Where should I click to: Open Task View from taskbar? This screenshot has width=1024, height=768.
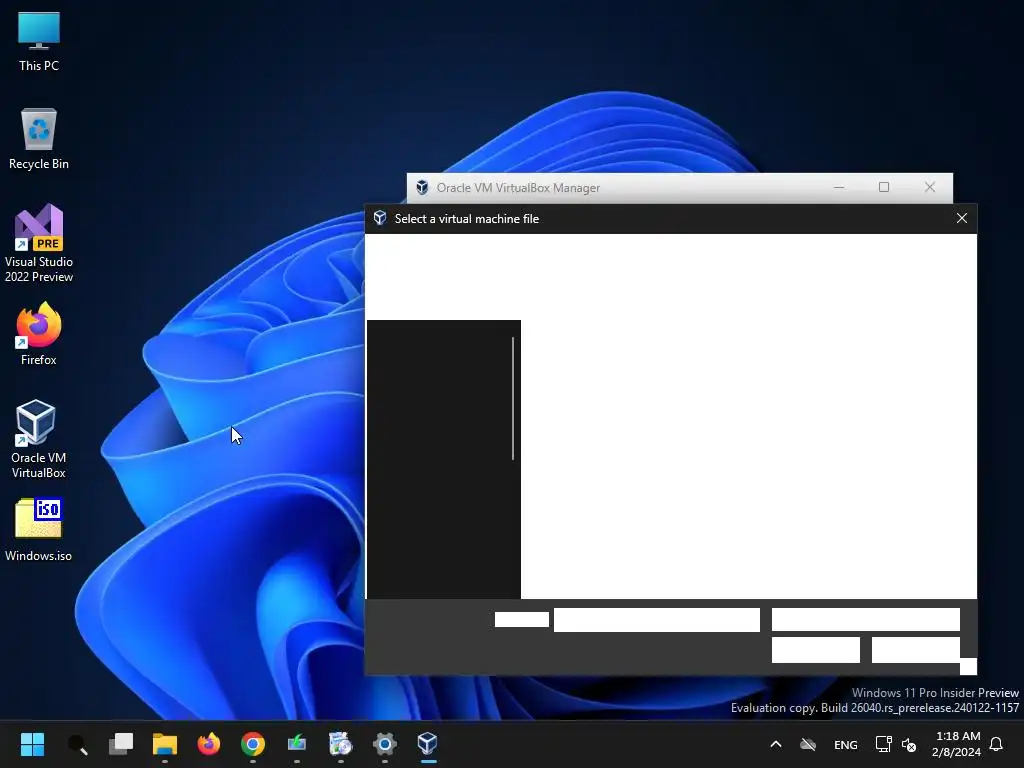(121, 744)
